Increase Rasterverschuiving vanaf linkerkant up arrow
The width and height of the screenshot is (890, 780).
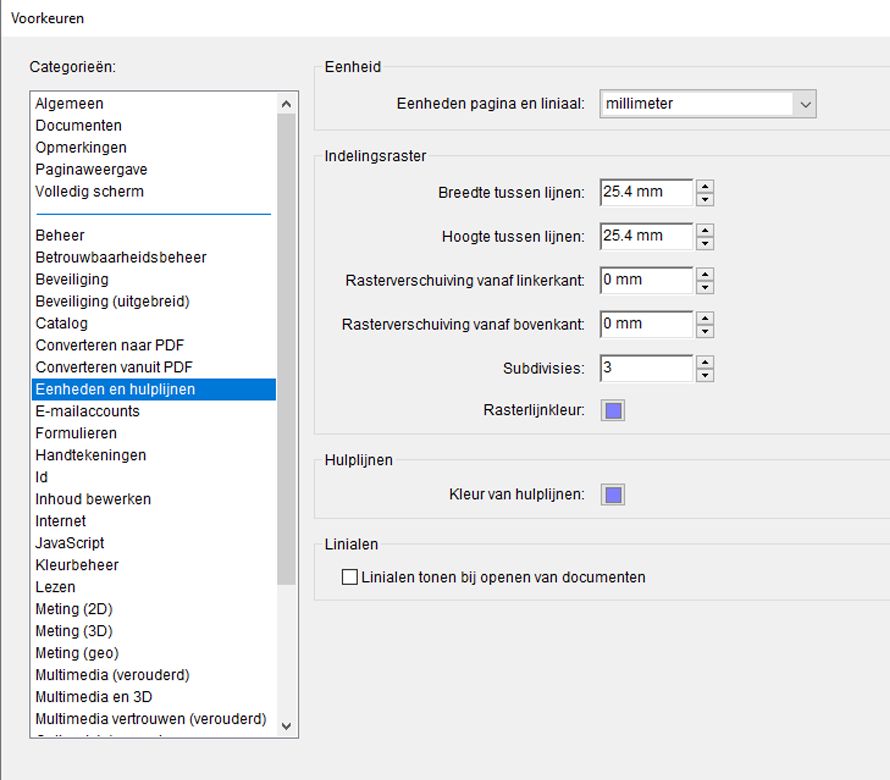pos(705,274)
